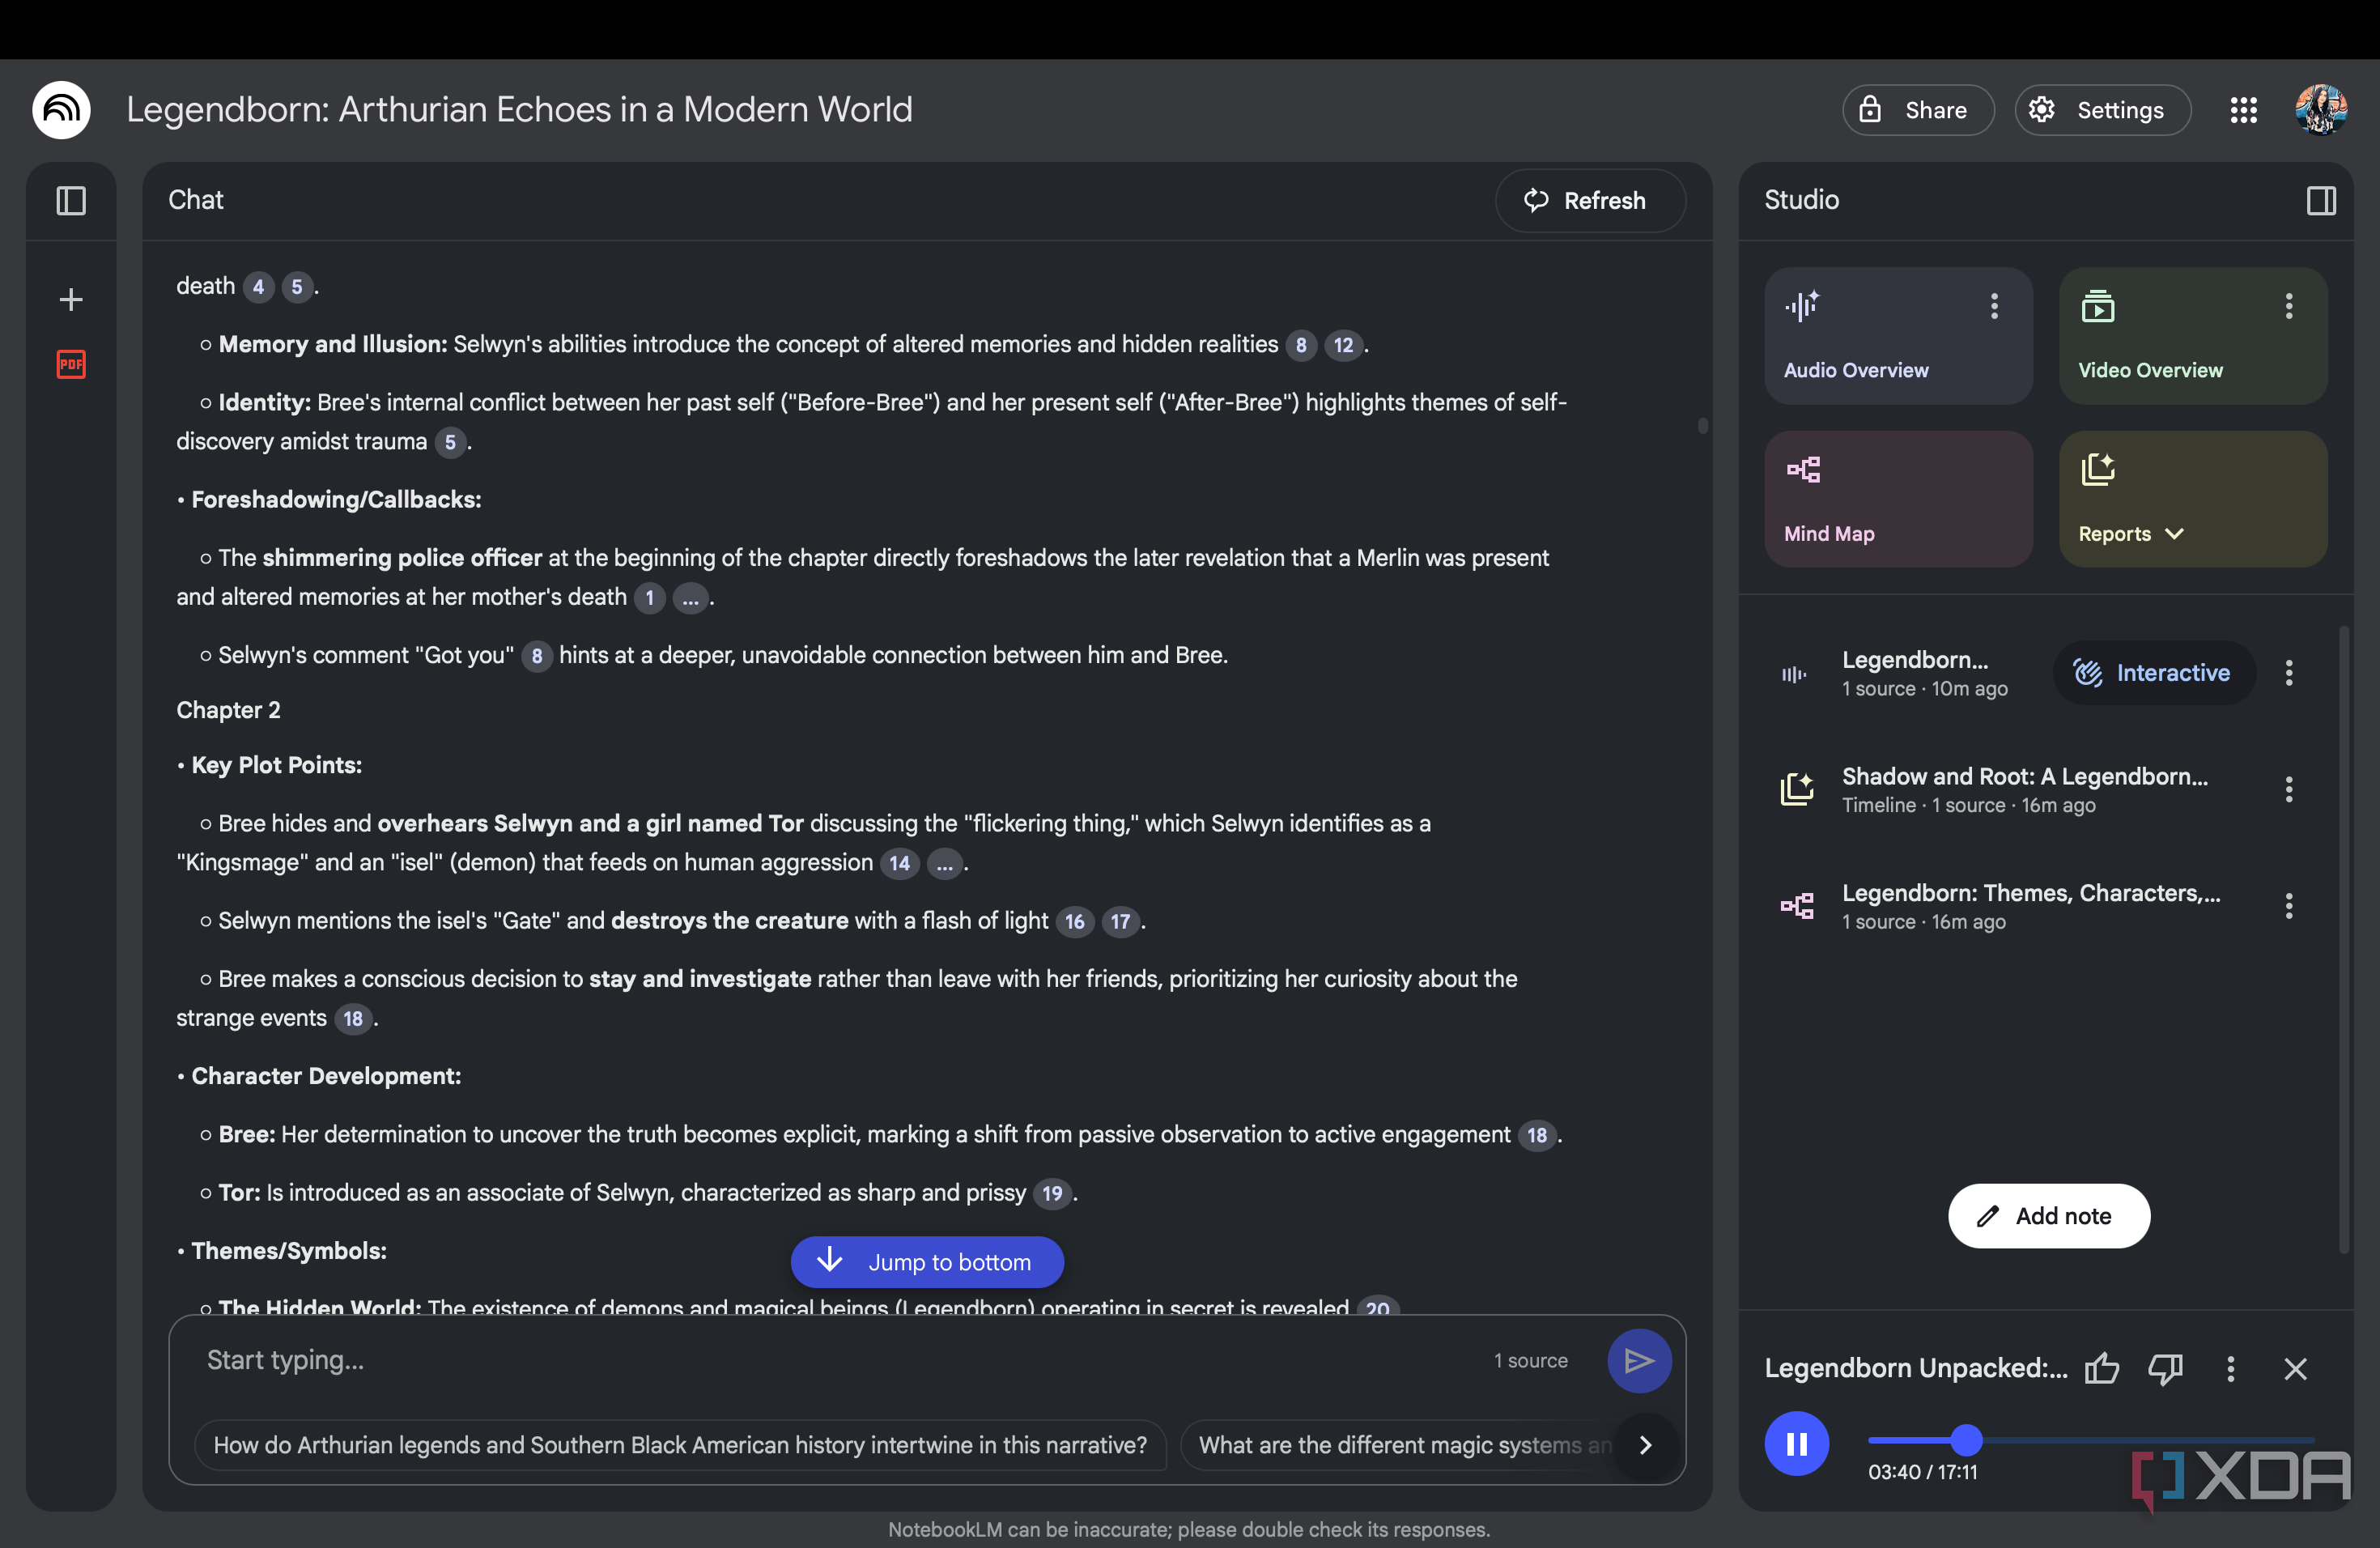
Task: Give thumbs down to the audio overview
Action: tap(2165, 1368)
